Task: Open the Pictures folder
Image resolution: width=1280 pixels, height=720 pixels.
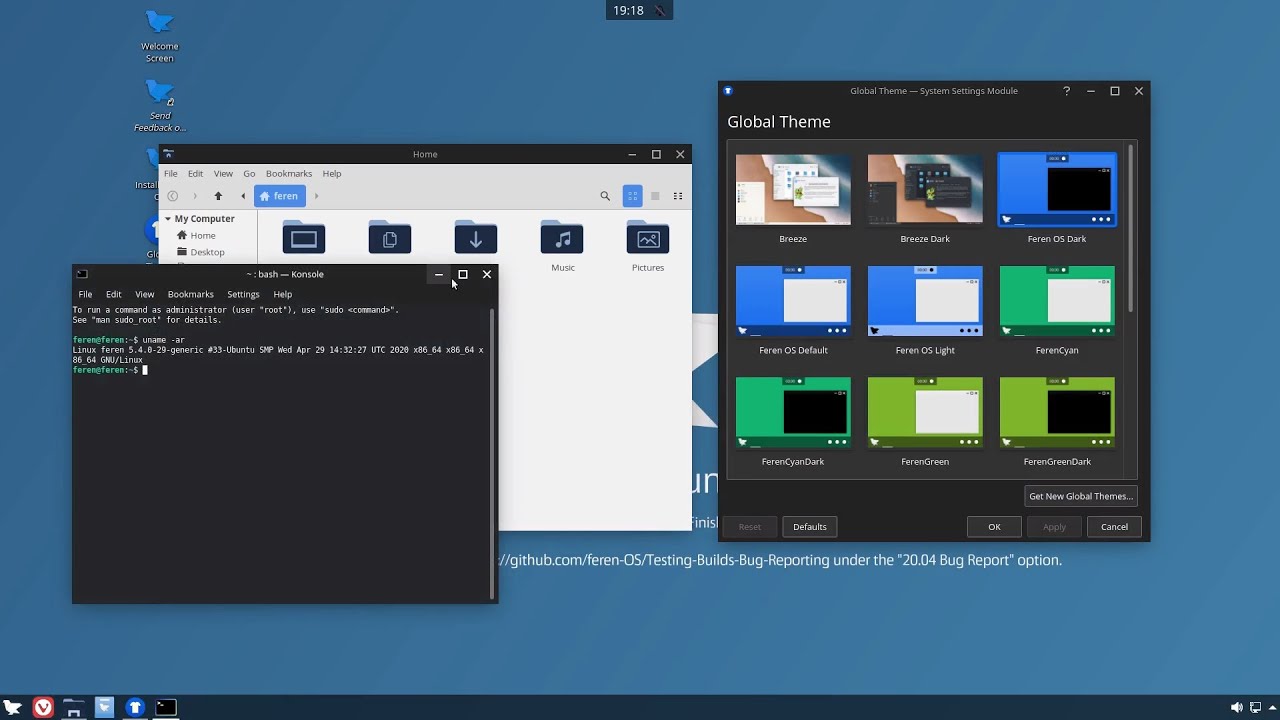Action: [x=648, y=246]
